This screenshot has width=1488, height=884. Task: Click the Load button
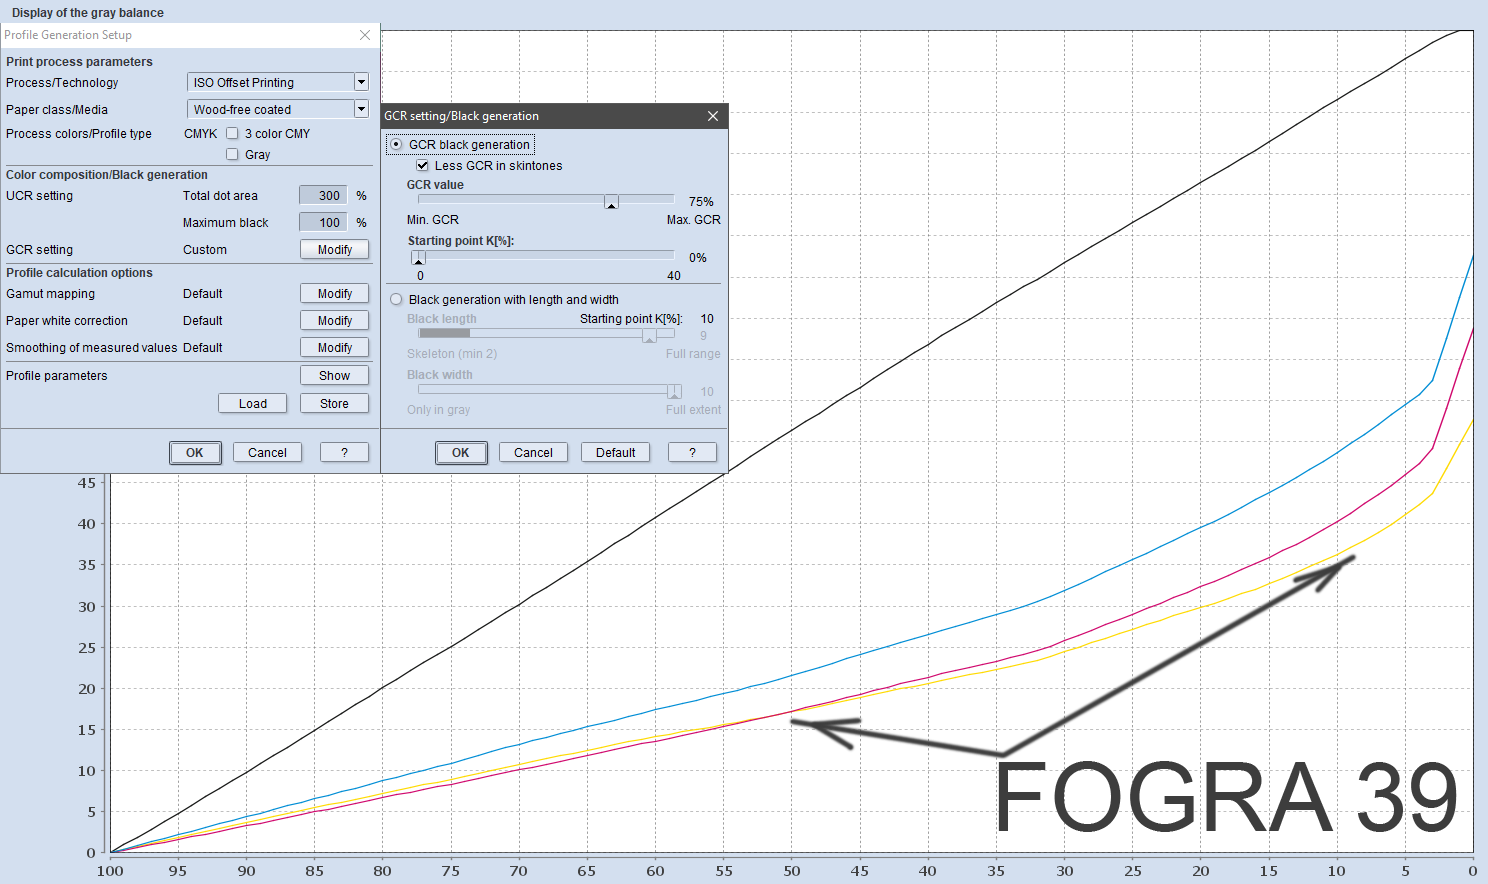pyautogui.click(x=253, y=404)
